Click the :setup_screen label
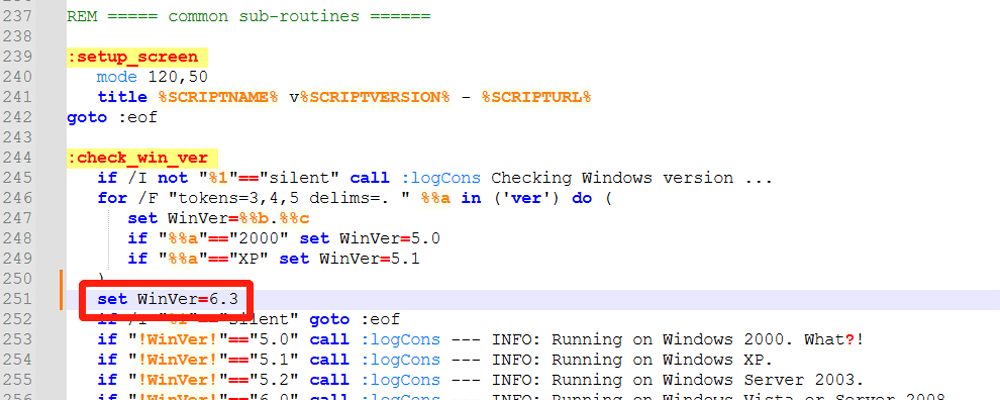1000x400 pixels. tap(132, 57)
